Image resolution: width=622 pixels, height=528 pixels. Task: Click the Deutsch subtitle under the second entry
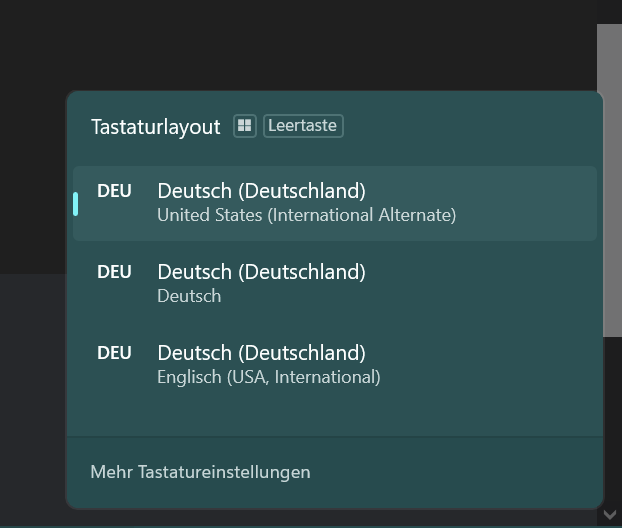(x=189, y=296)
